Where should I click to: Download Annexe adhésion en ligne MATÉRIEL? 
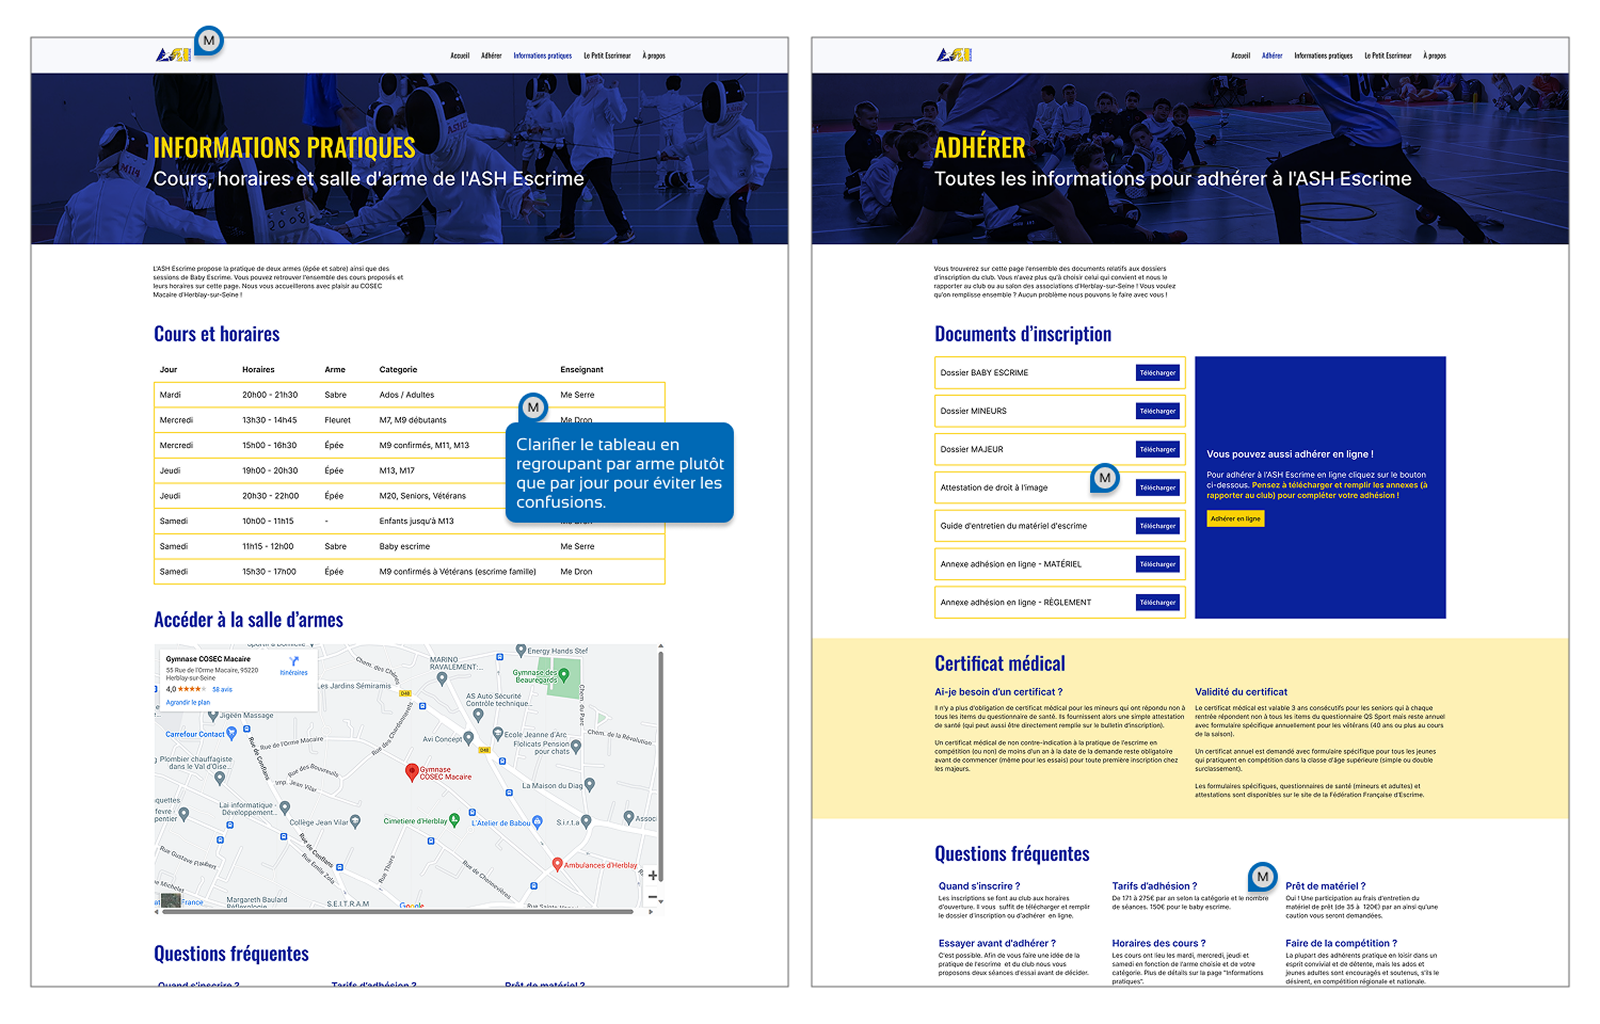[x=1158, y=564]
